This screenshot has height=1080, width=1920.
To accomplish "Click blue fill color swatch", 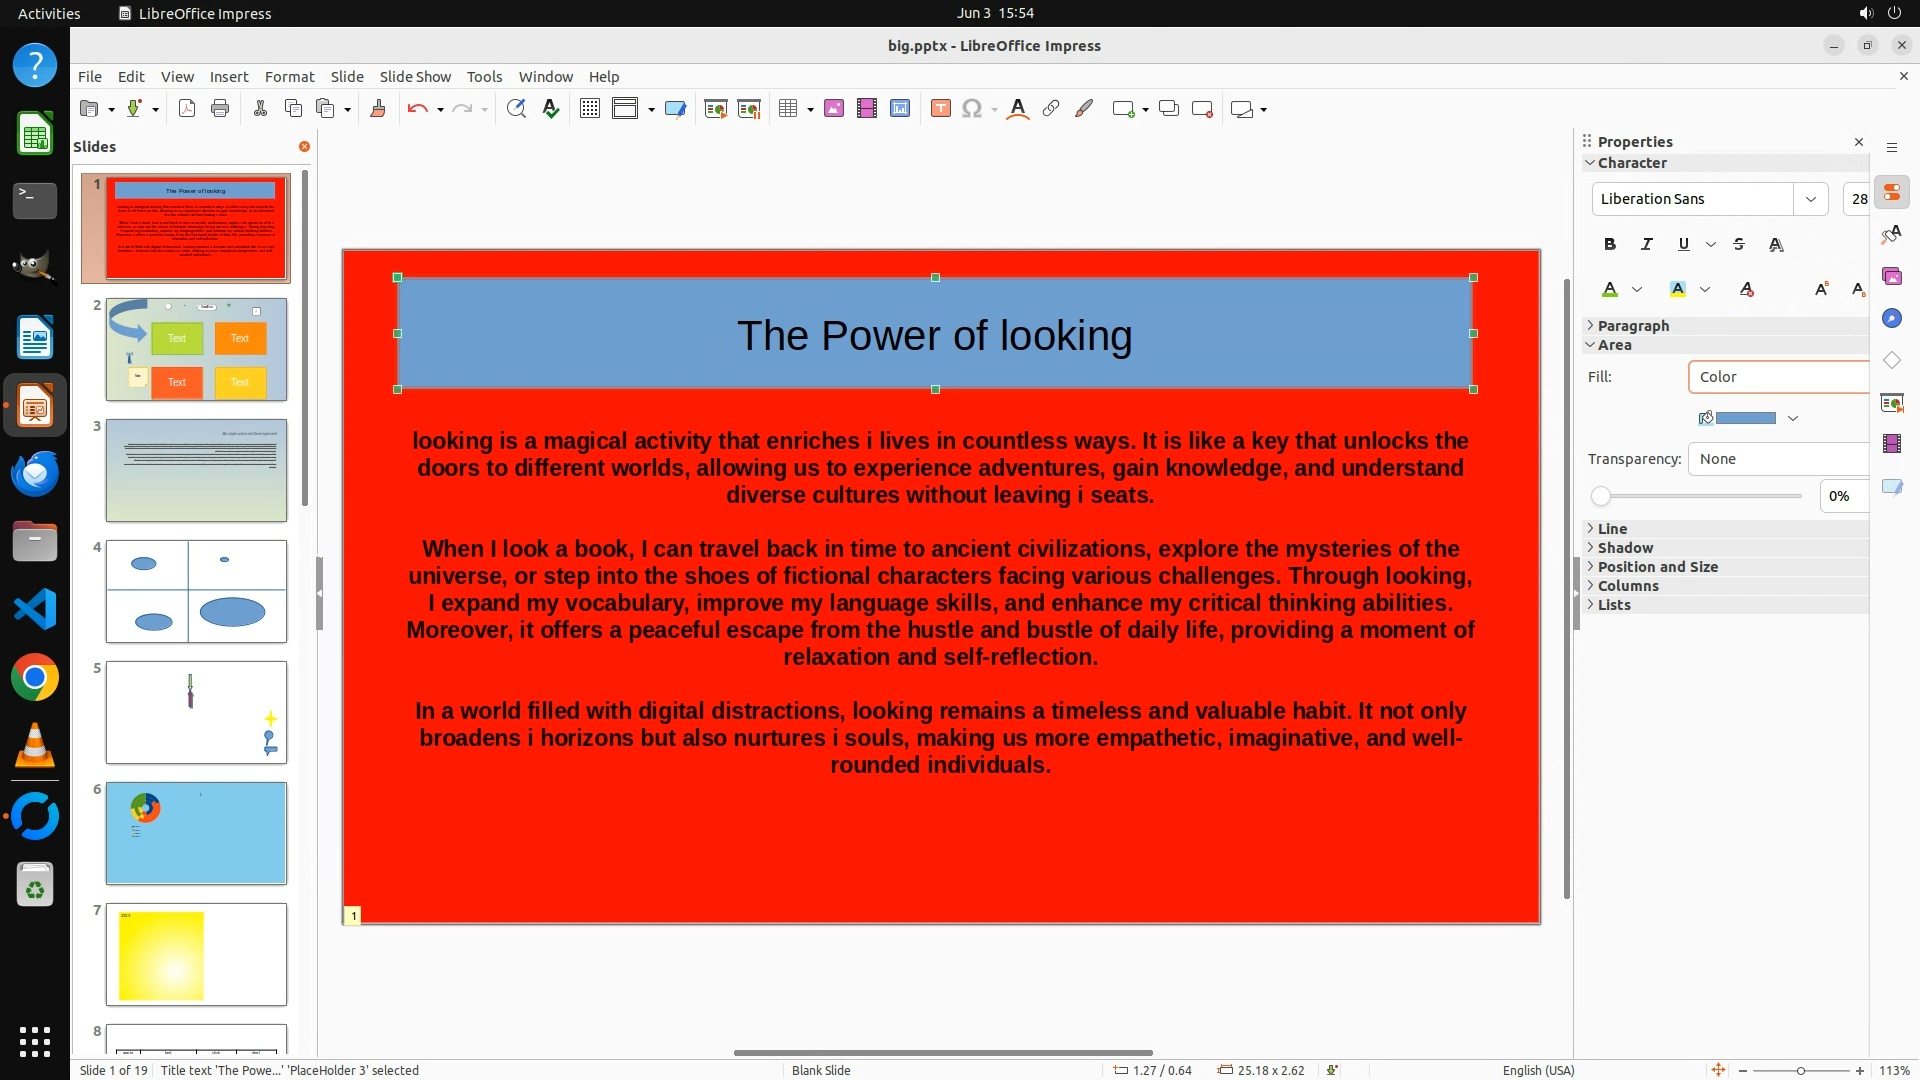I will 1745,418.
